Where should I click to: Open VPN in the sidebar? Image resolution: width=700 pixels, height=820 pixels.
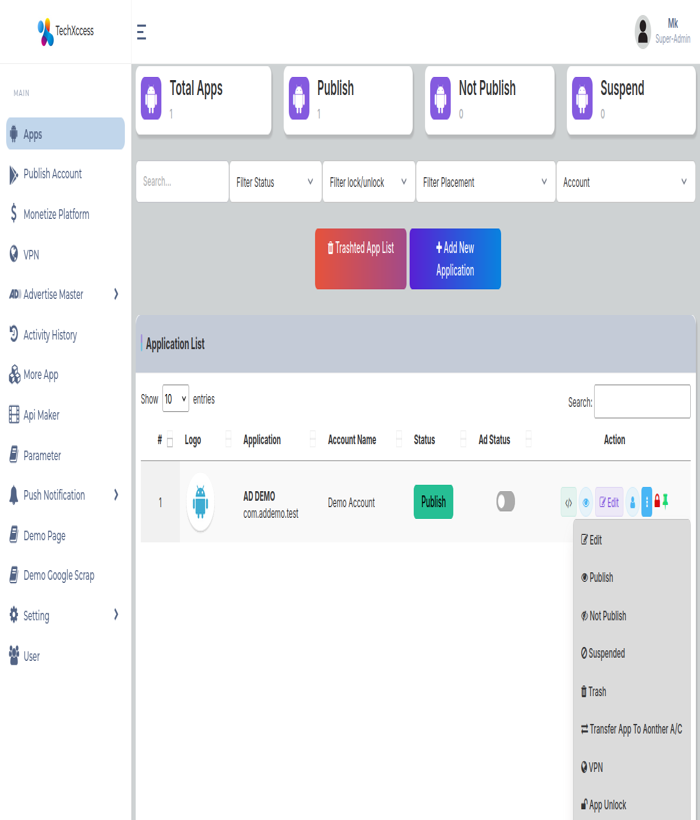[x=65, y=255]
